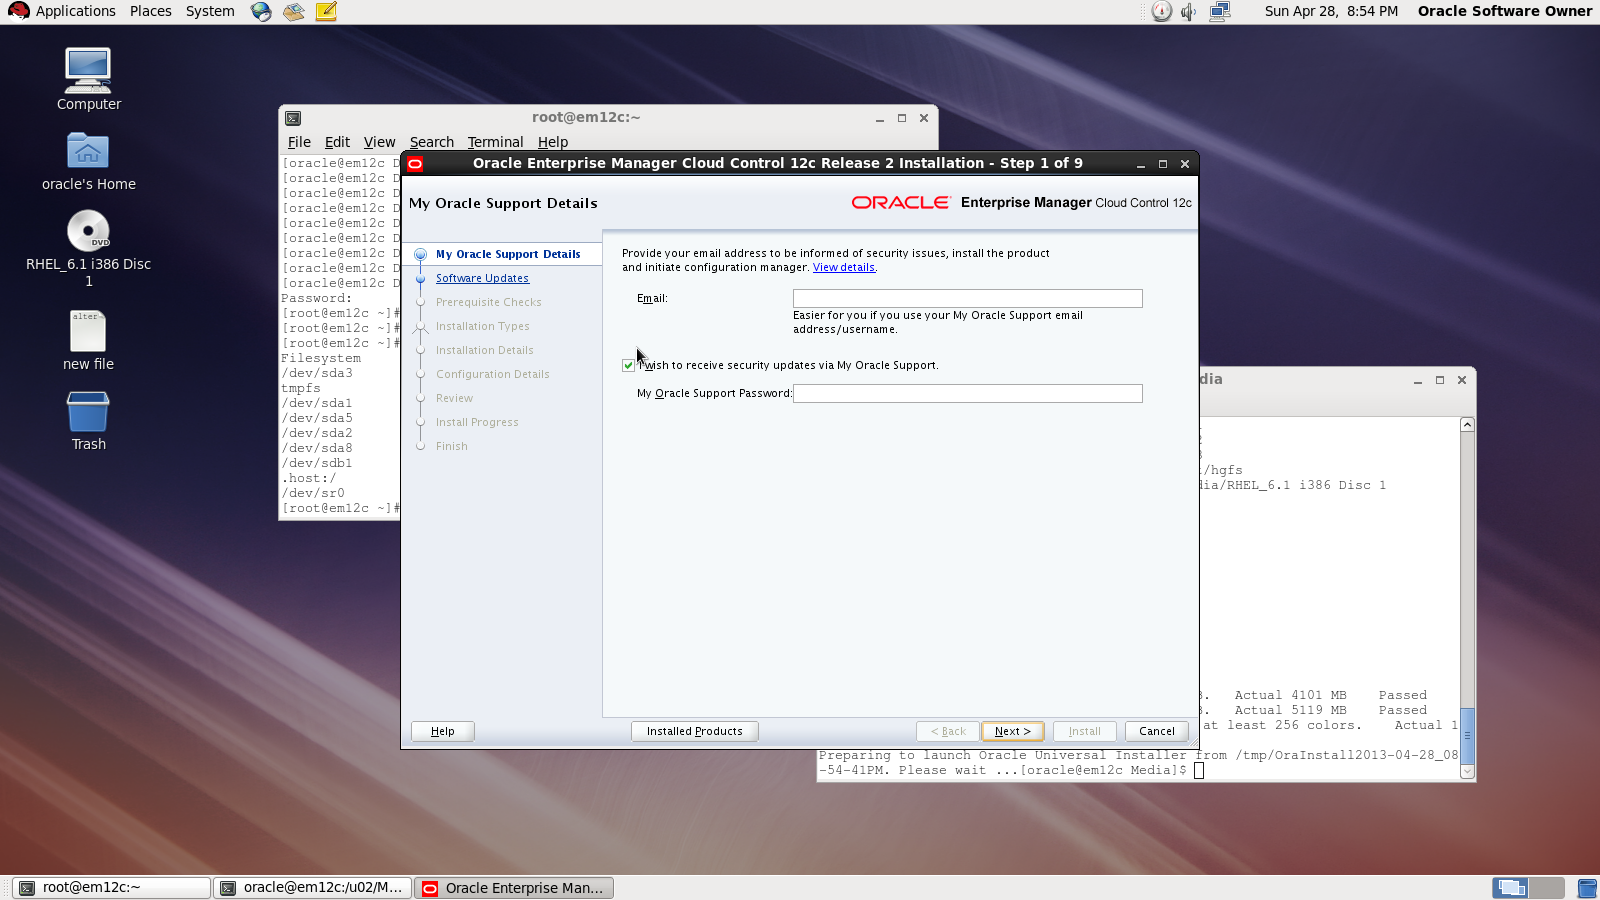Viewport: 1600px width, 900px height.
Task: Launch the web browser from top panel
Action: pyautogui.click(x=261, y=12)
